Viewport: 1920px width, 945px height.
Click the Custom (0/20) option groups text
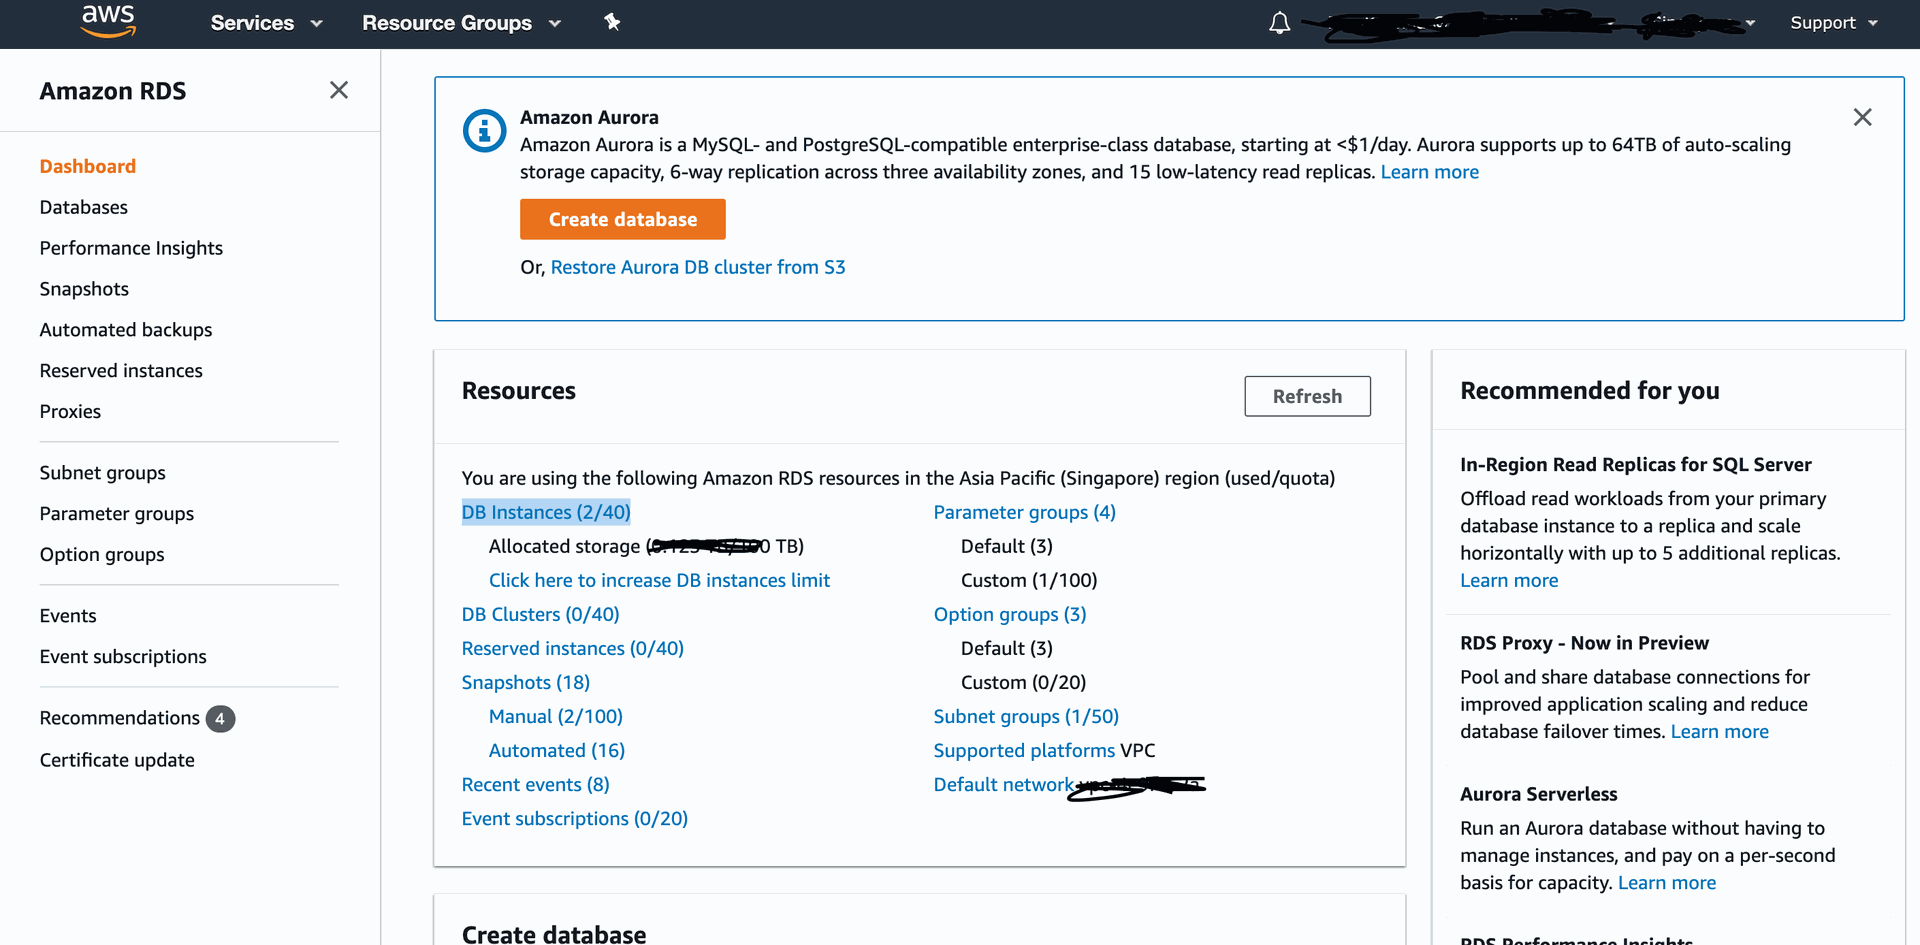click(1023, 682)
